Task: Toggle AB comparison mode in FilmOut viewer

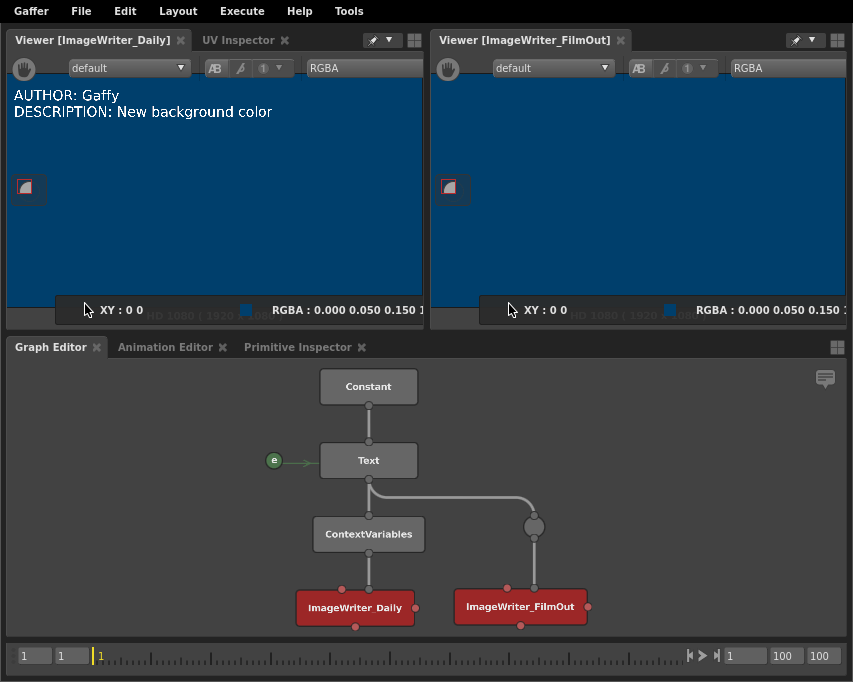Action: point(639,69)
